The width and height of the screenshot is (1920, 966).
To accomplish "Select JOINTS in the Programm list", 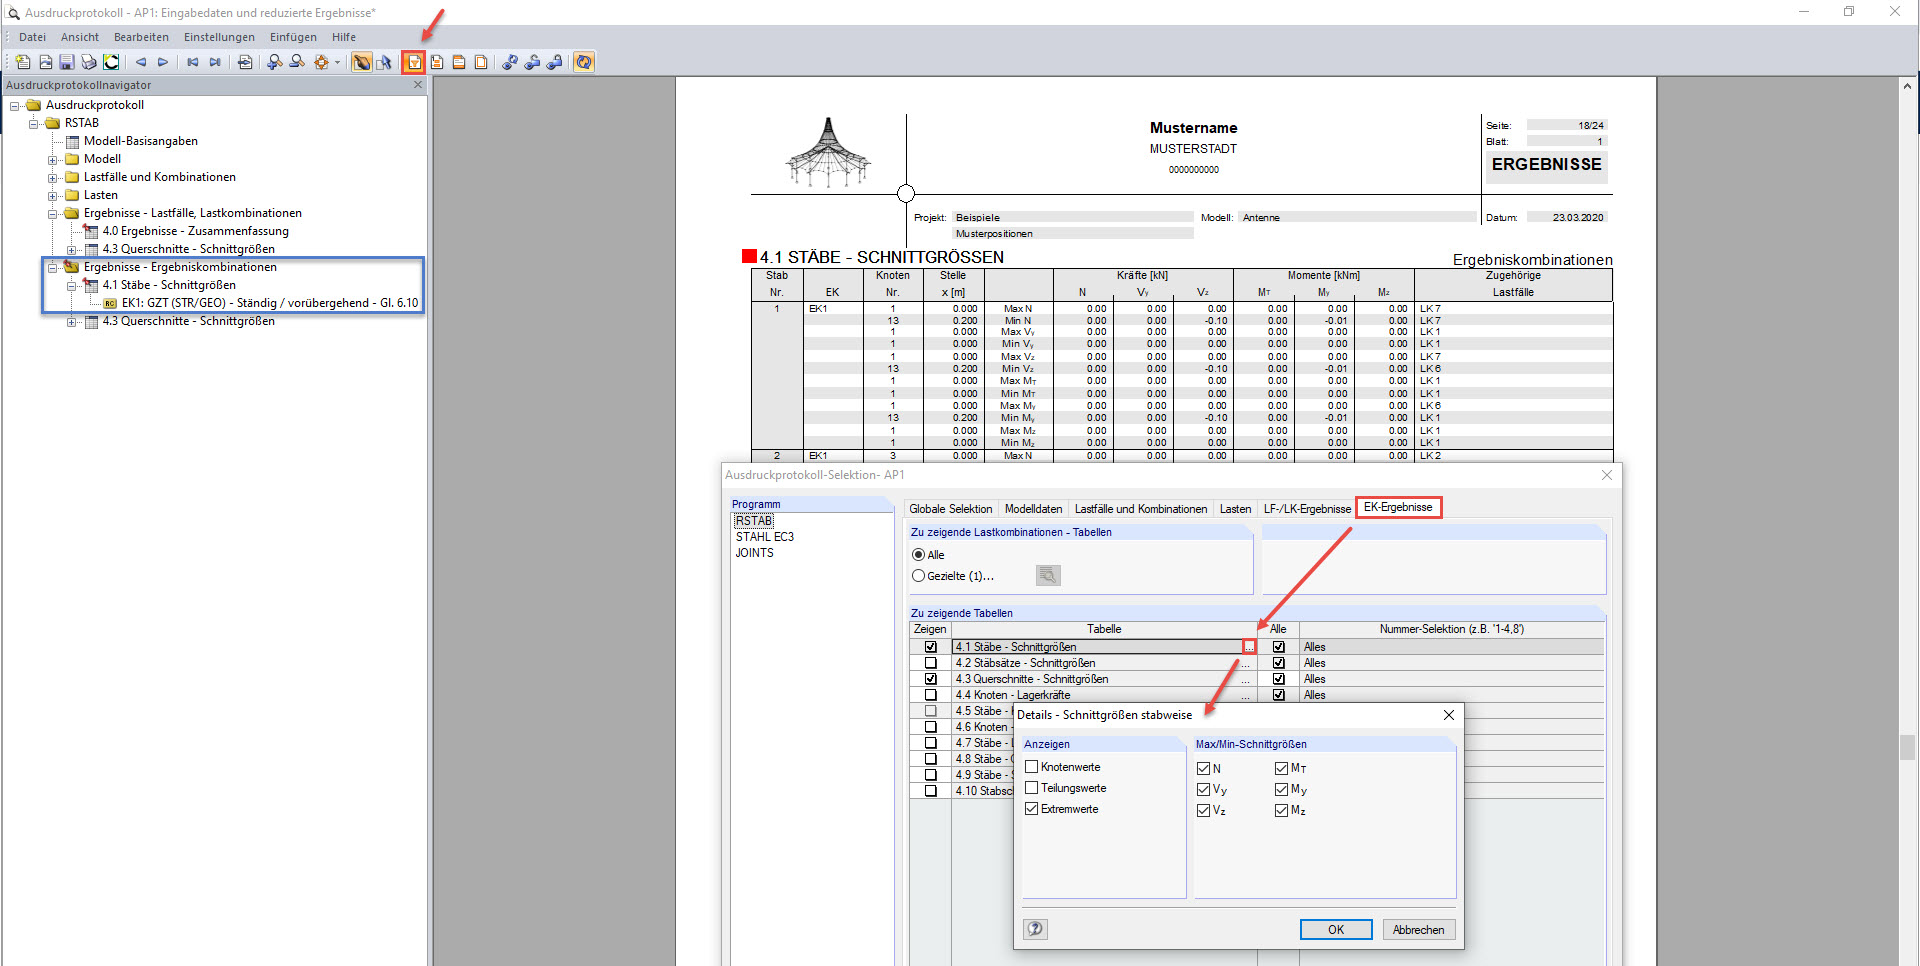I will point(755,553).
